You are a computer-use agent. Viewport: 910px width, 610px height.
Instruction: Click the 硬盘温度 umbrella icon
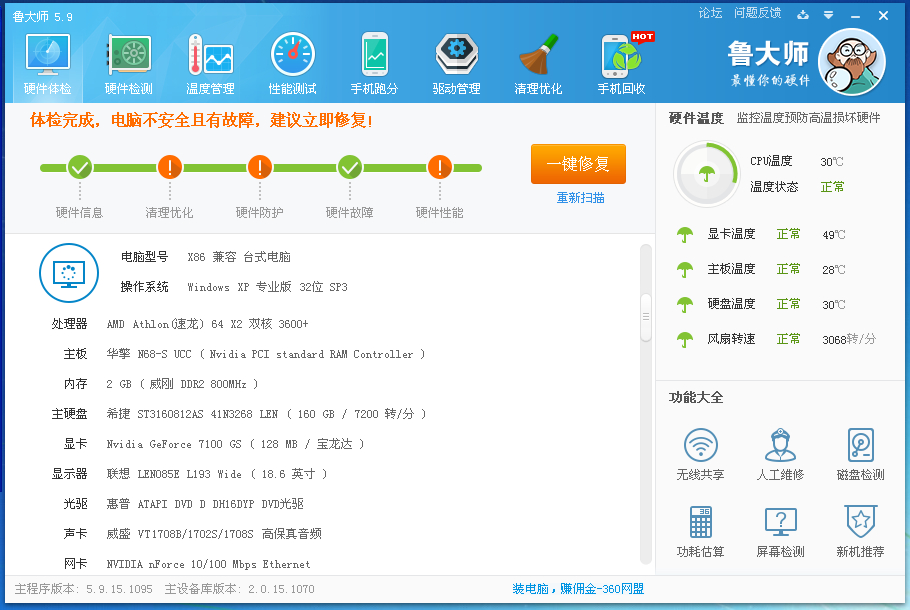(685, 304)
